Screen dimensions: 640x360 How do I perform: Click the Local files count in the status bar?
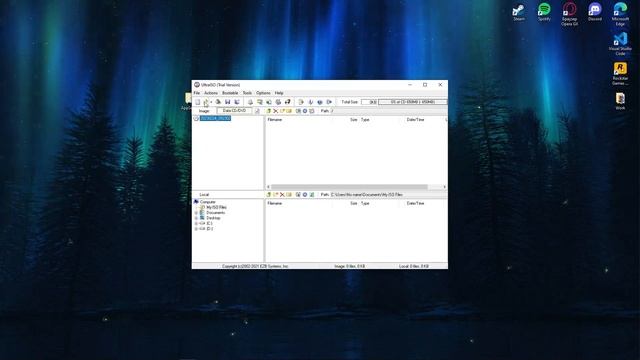414,266
